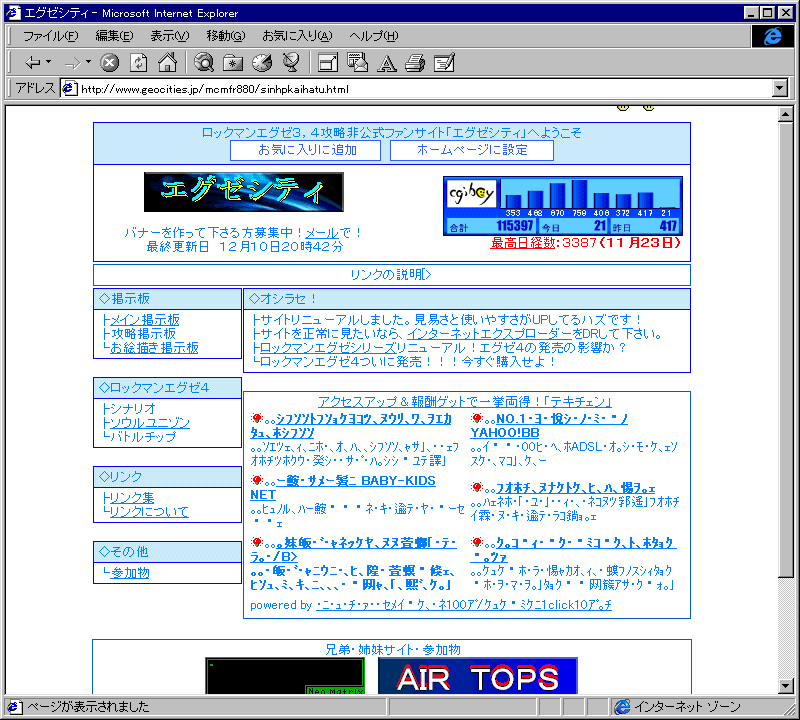Click the アクセスアップ&報酬ゲット テキチェン link
The image size is (800, 720).
(x=465, y=402)
